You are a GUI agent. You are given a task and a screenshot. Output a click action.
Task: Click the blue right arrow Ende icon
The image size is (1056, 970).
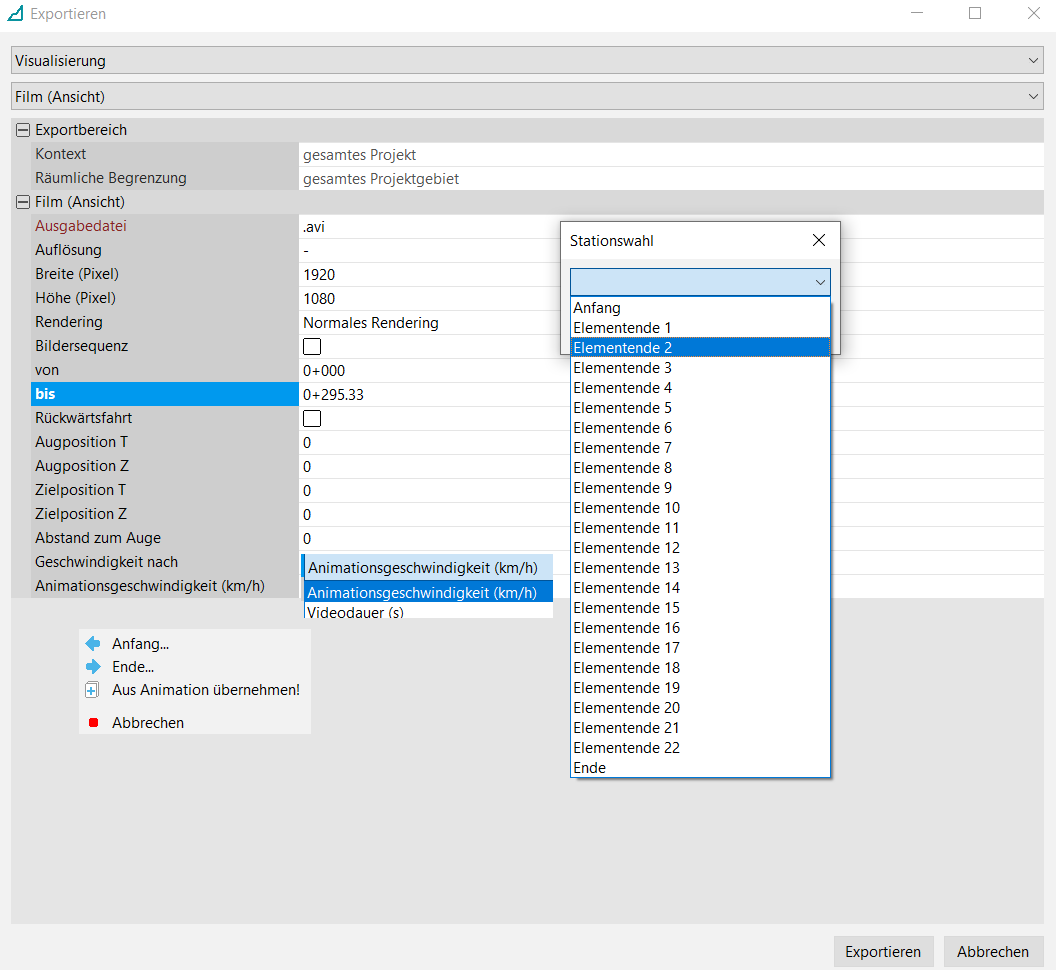click(93, 667)
